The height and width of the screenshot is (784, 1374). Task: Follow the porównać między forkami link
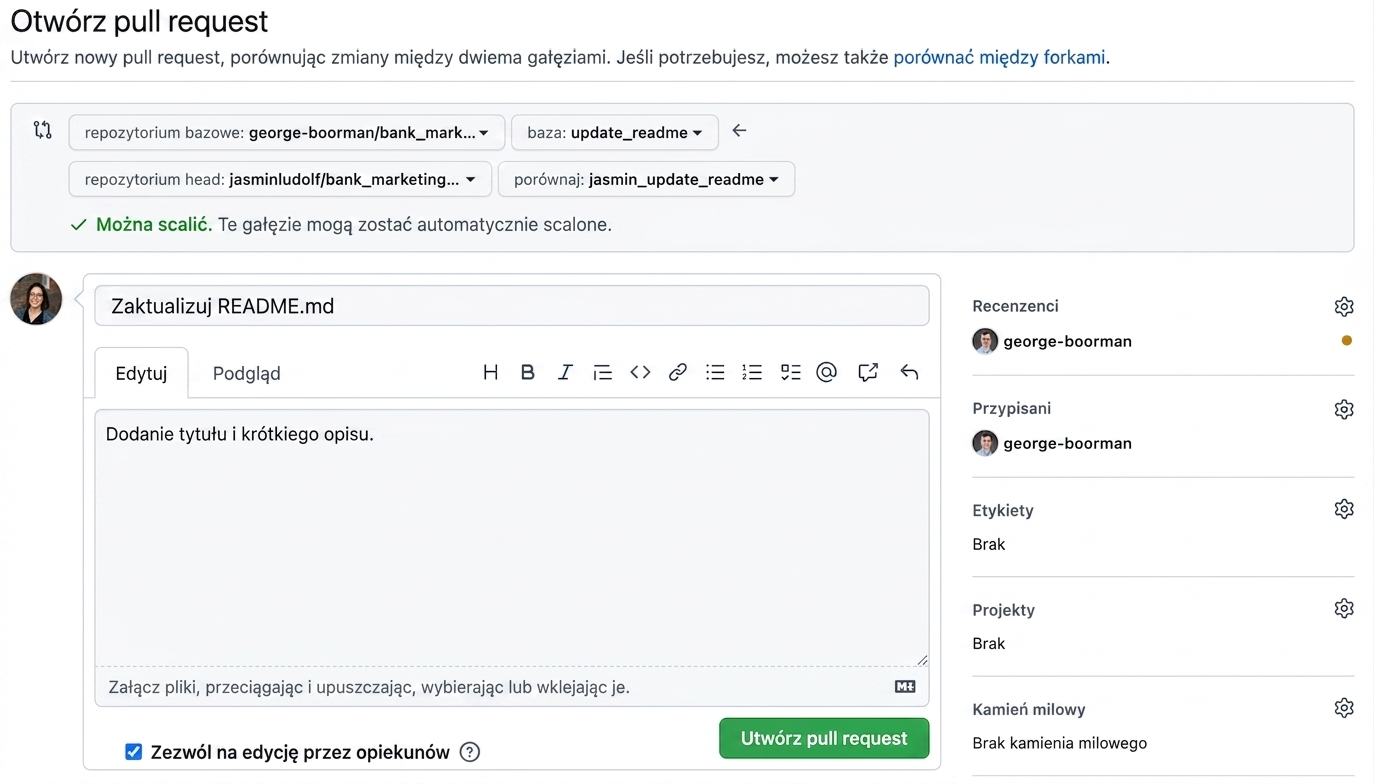coord(999,57)
